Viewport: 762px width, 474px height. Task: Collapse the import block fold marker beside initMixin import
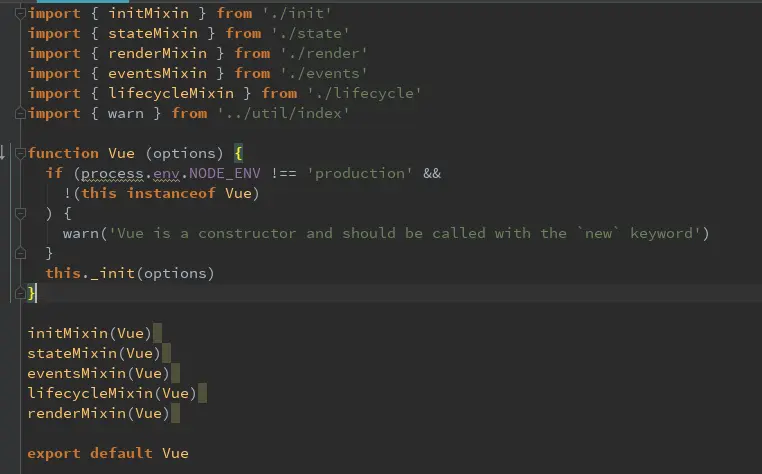[20, 14]
